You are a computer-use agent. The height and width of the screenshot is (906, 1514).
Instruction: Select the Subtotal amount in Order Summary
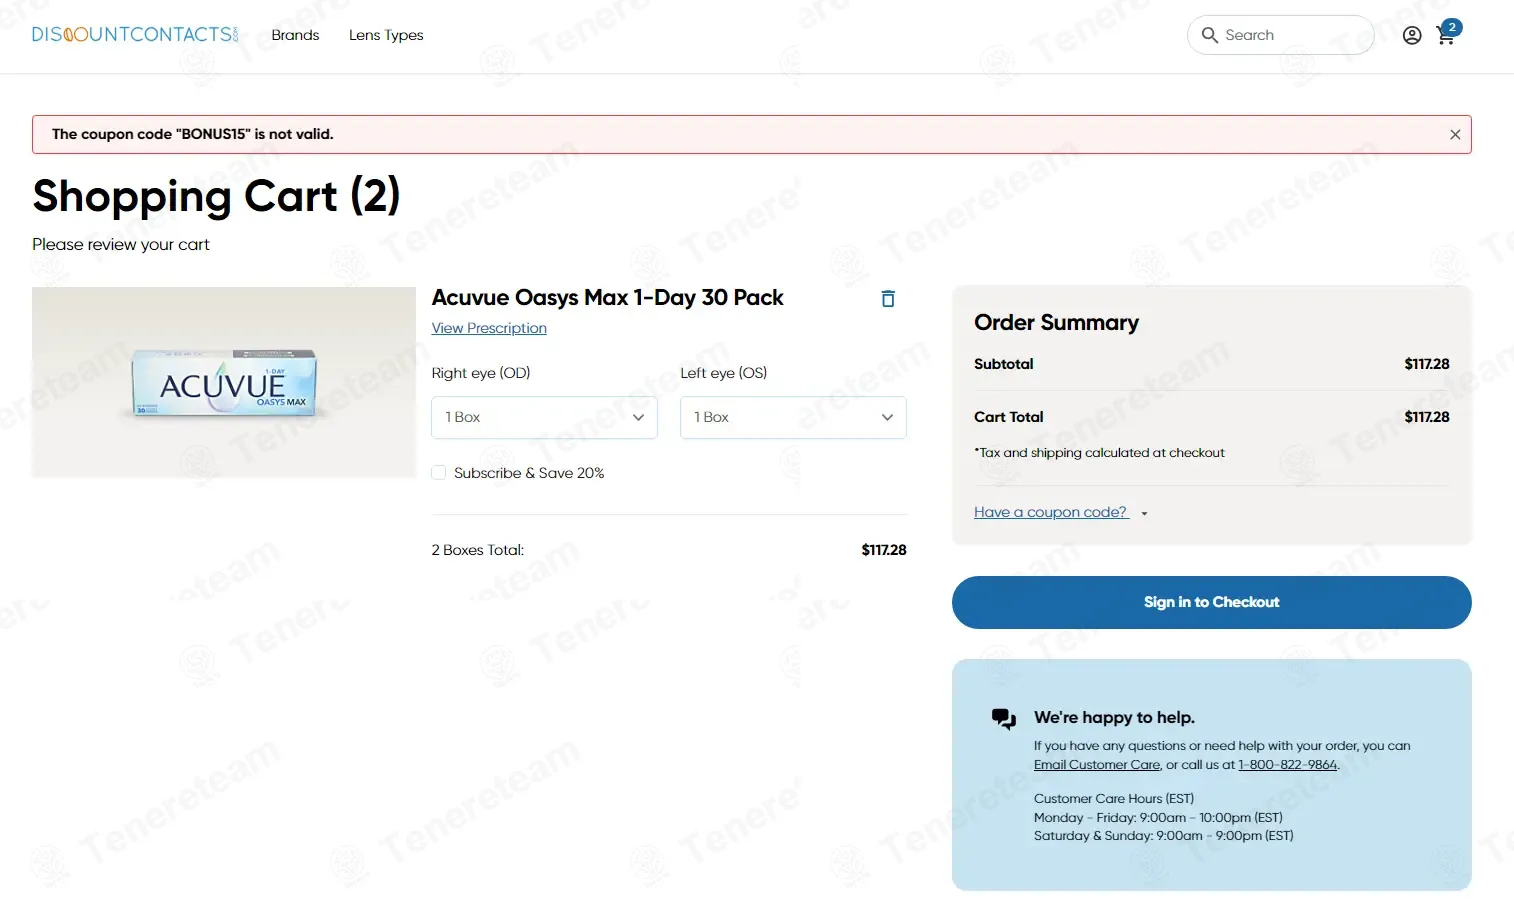click(1426, 364)
